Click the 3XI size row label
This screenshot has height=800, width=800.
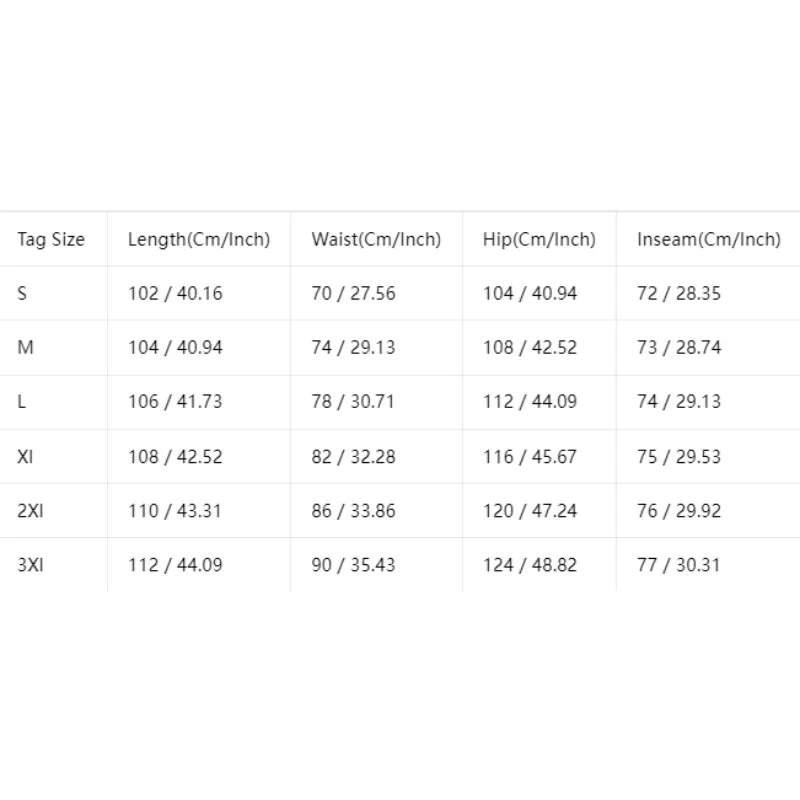(31, 565)
